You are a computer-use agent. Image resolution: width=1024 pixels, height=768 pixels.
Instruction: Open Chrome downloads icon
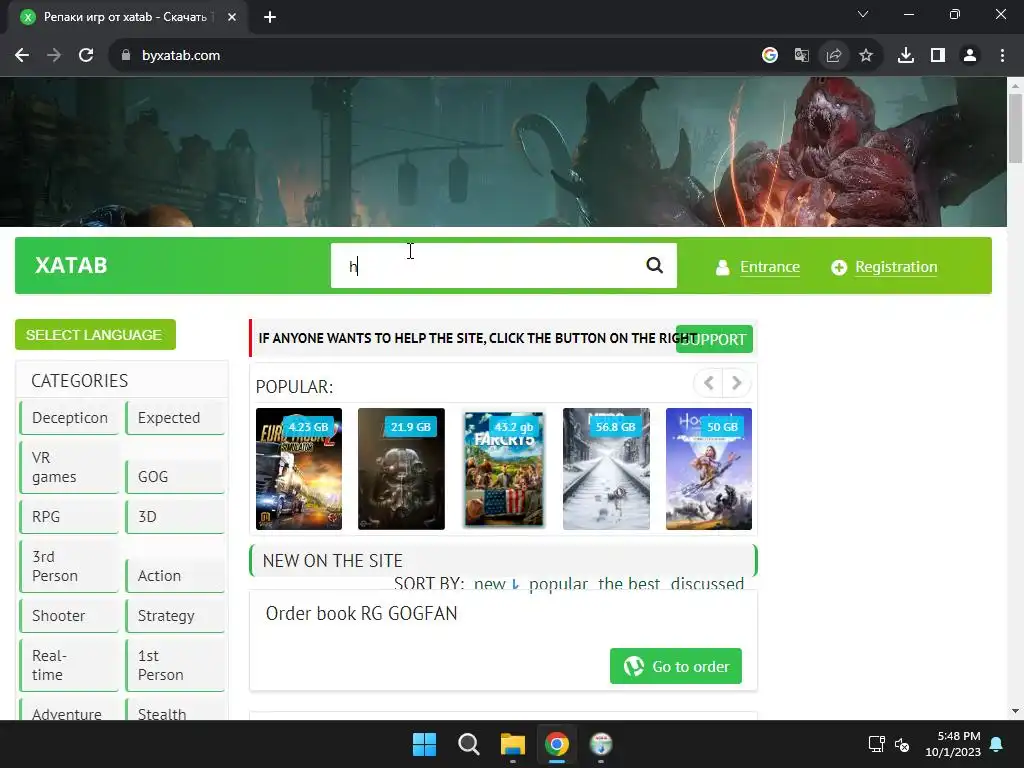point(906,56)
